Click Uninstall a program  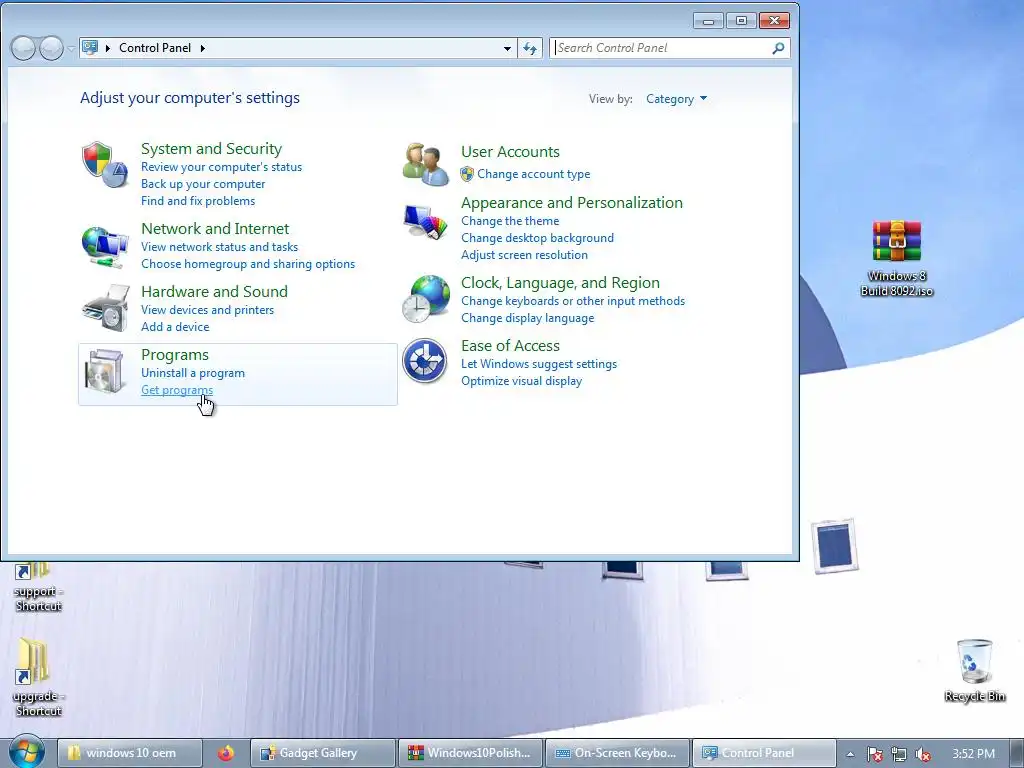pos(193,373)
